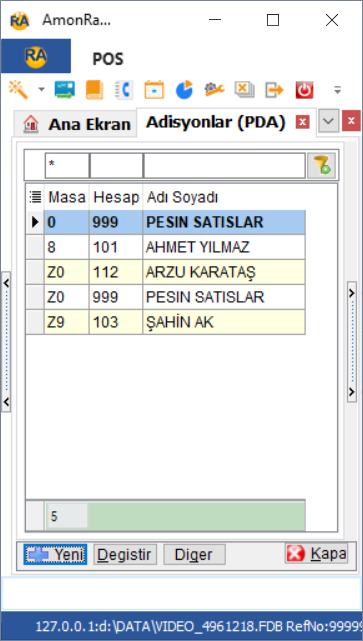The image size is (363, 641).
Task: Expand left panel with the lower left arrow
Action: pos(6,401)
